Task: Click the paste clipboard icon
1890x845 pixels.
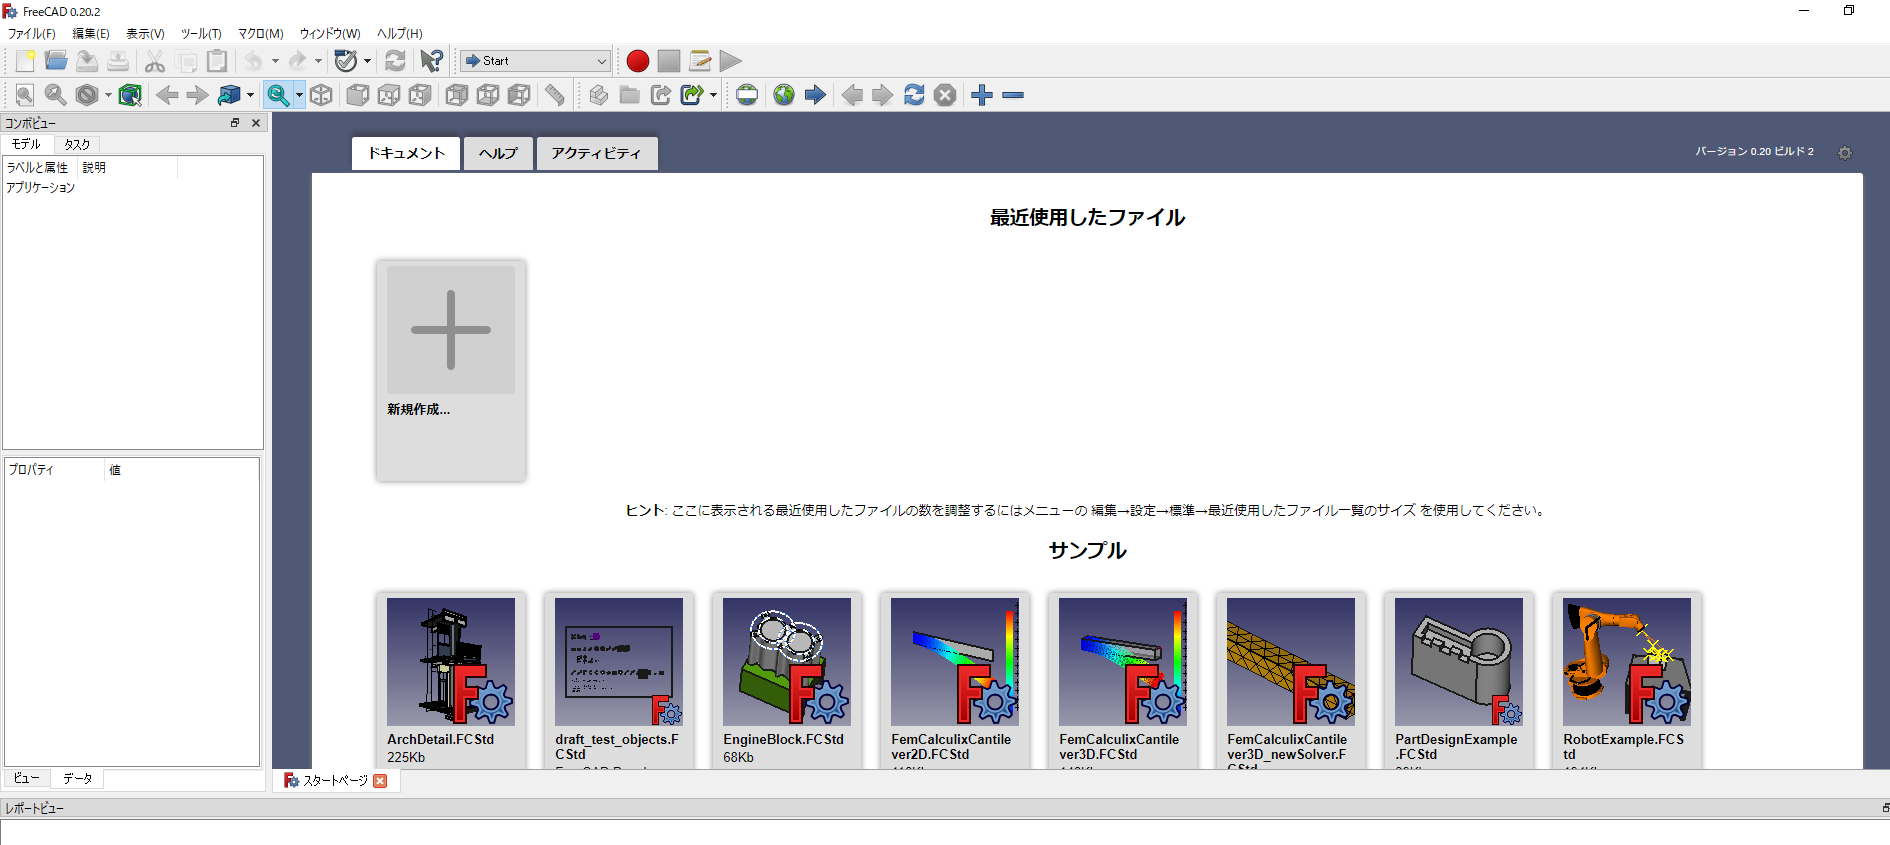Action: (217, 61)
